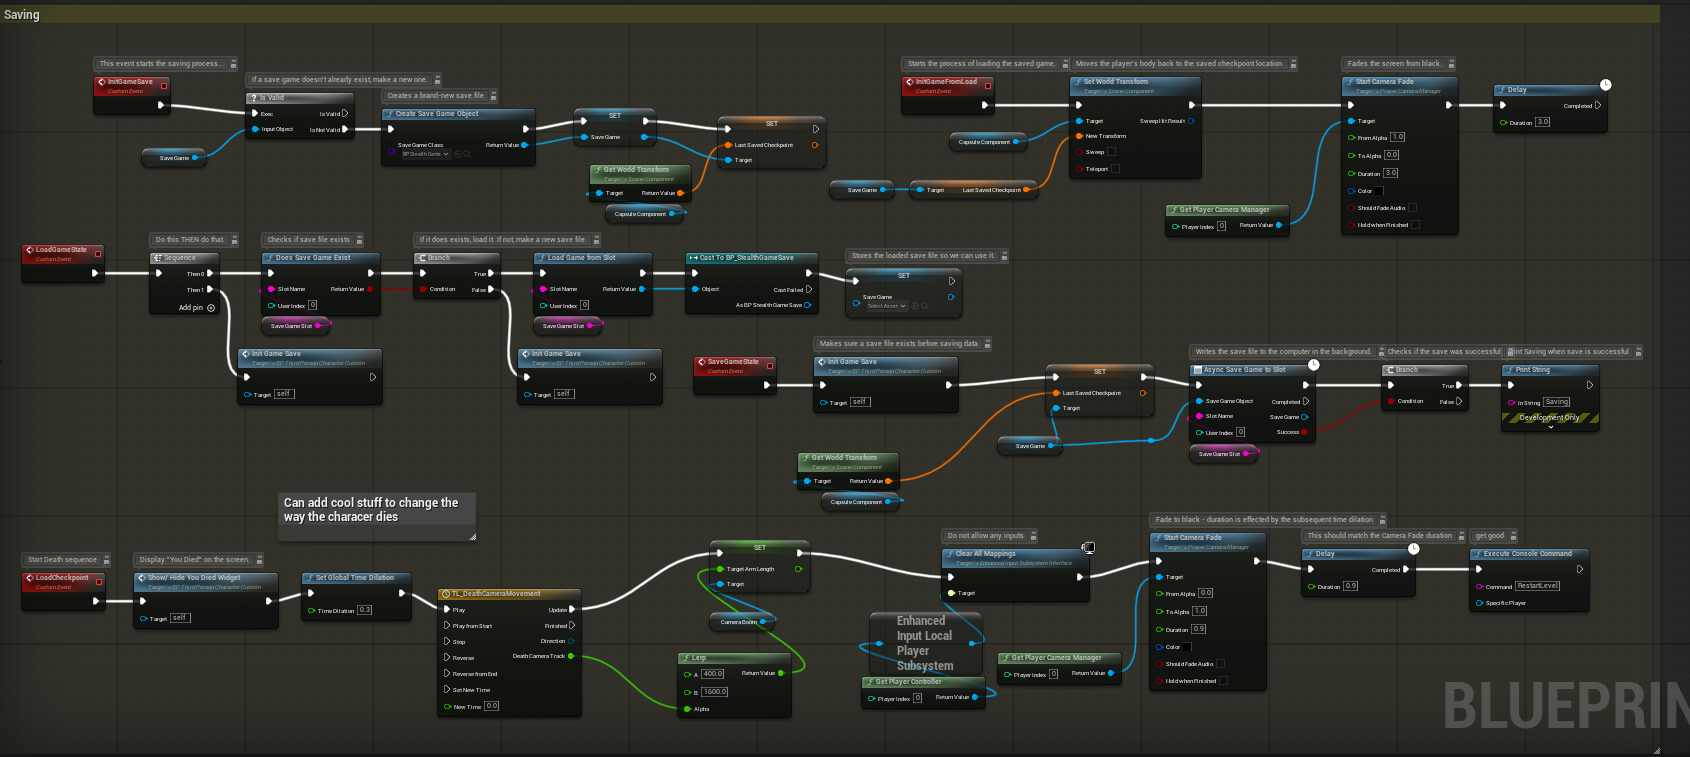This screenshot has width=1690, height=757.
Task: Click In String field containing Saving
Action: tap(1557, 402)
